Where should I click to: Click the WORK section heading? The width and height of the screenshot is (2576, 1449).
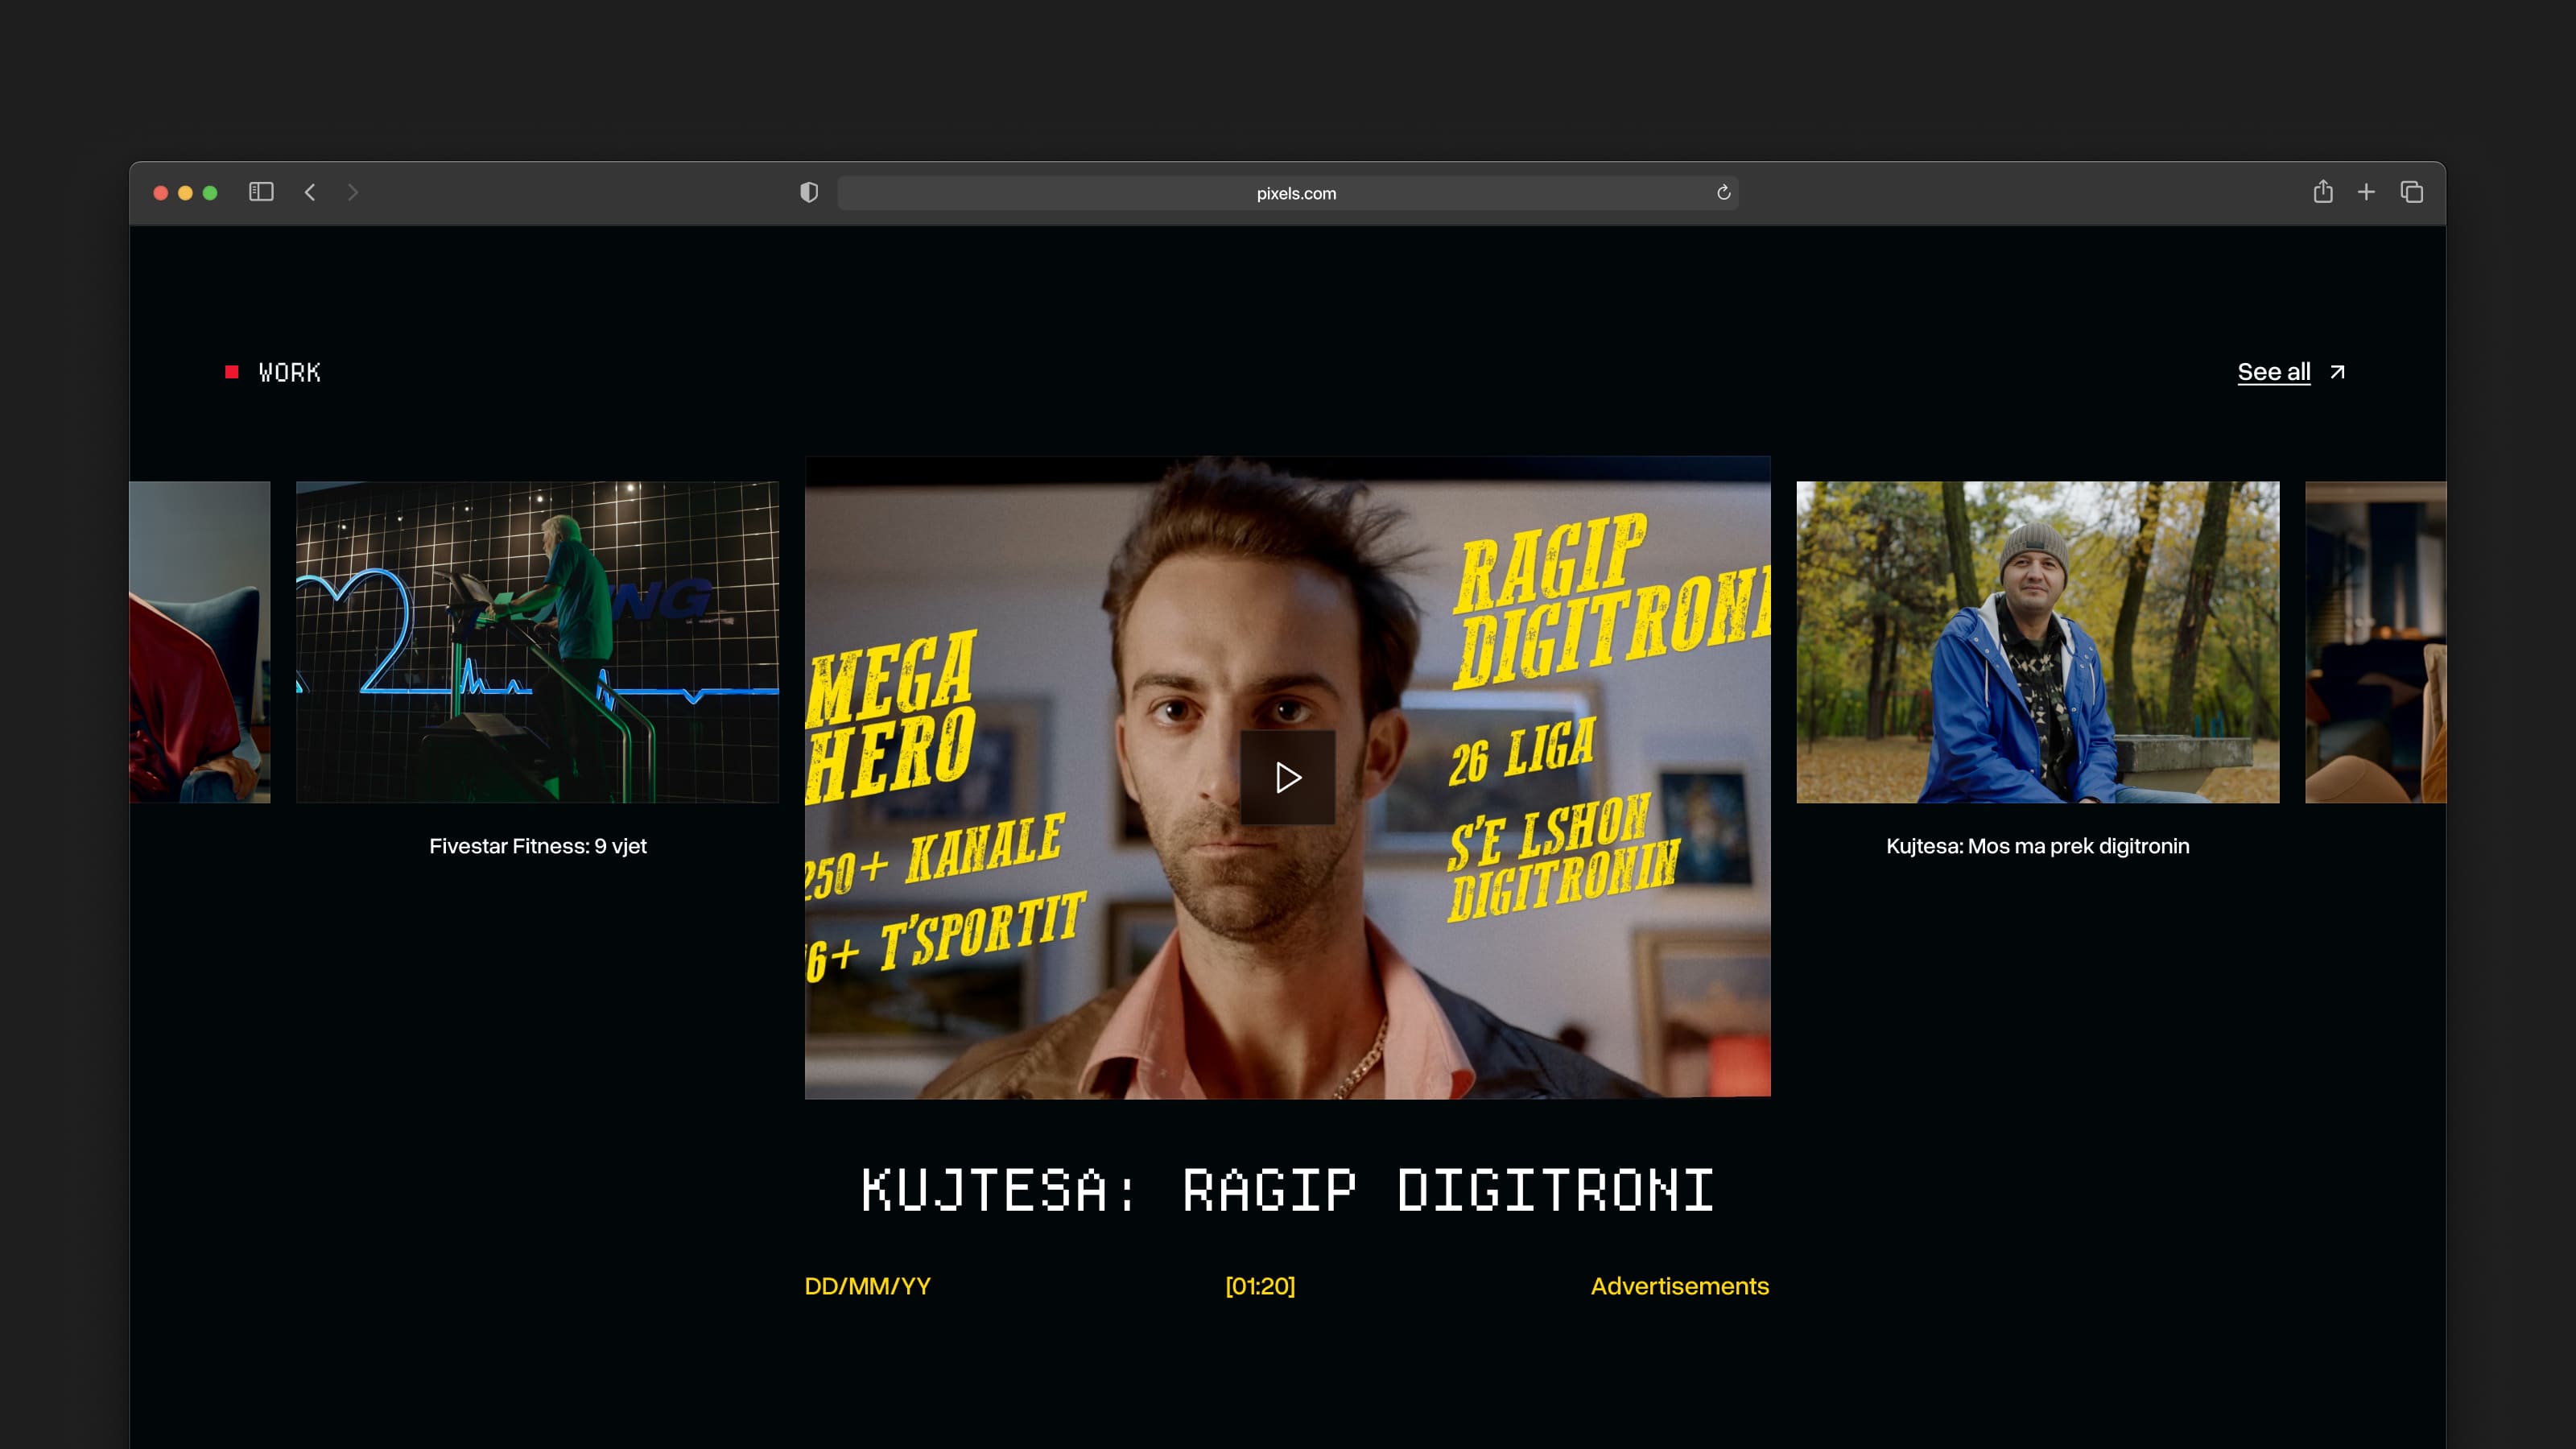coord(289,372)
